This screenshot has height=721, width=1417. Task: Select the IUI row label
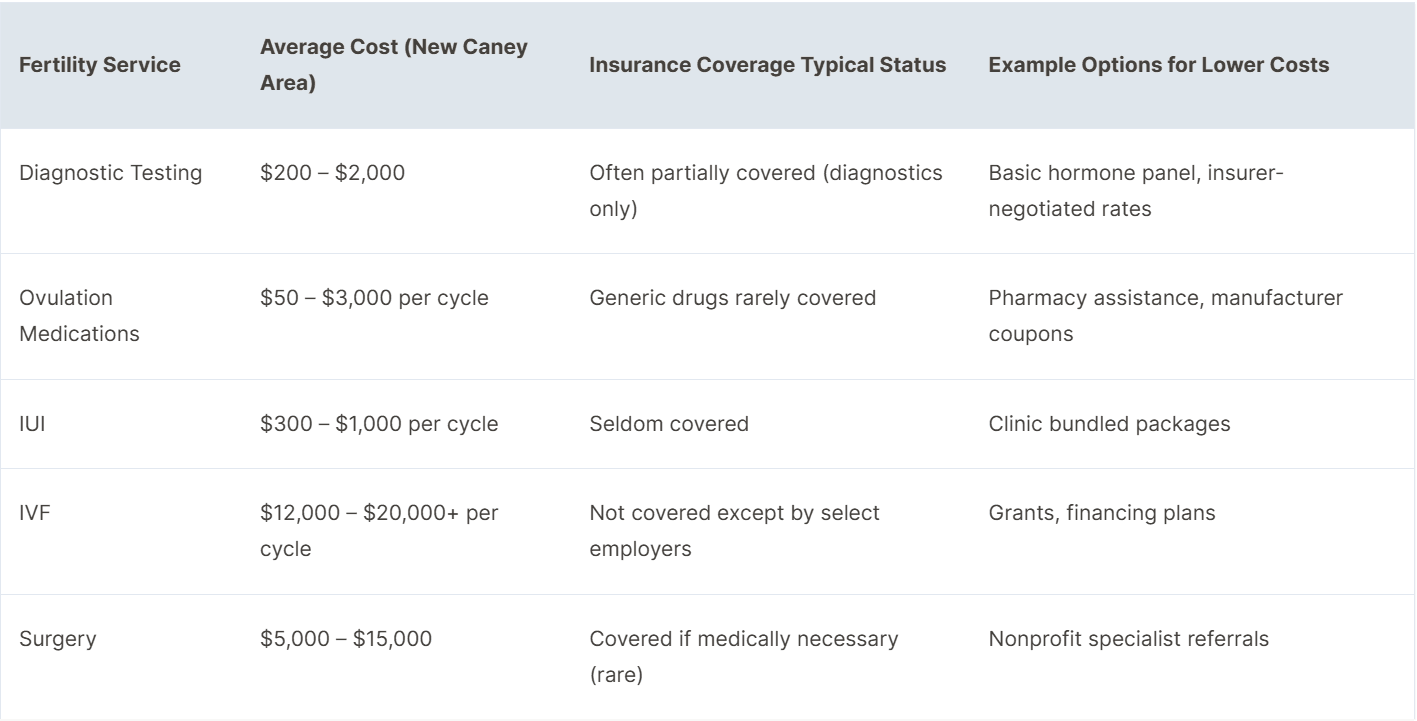[33, 423]
